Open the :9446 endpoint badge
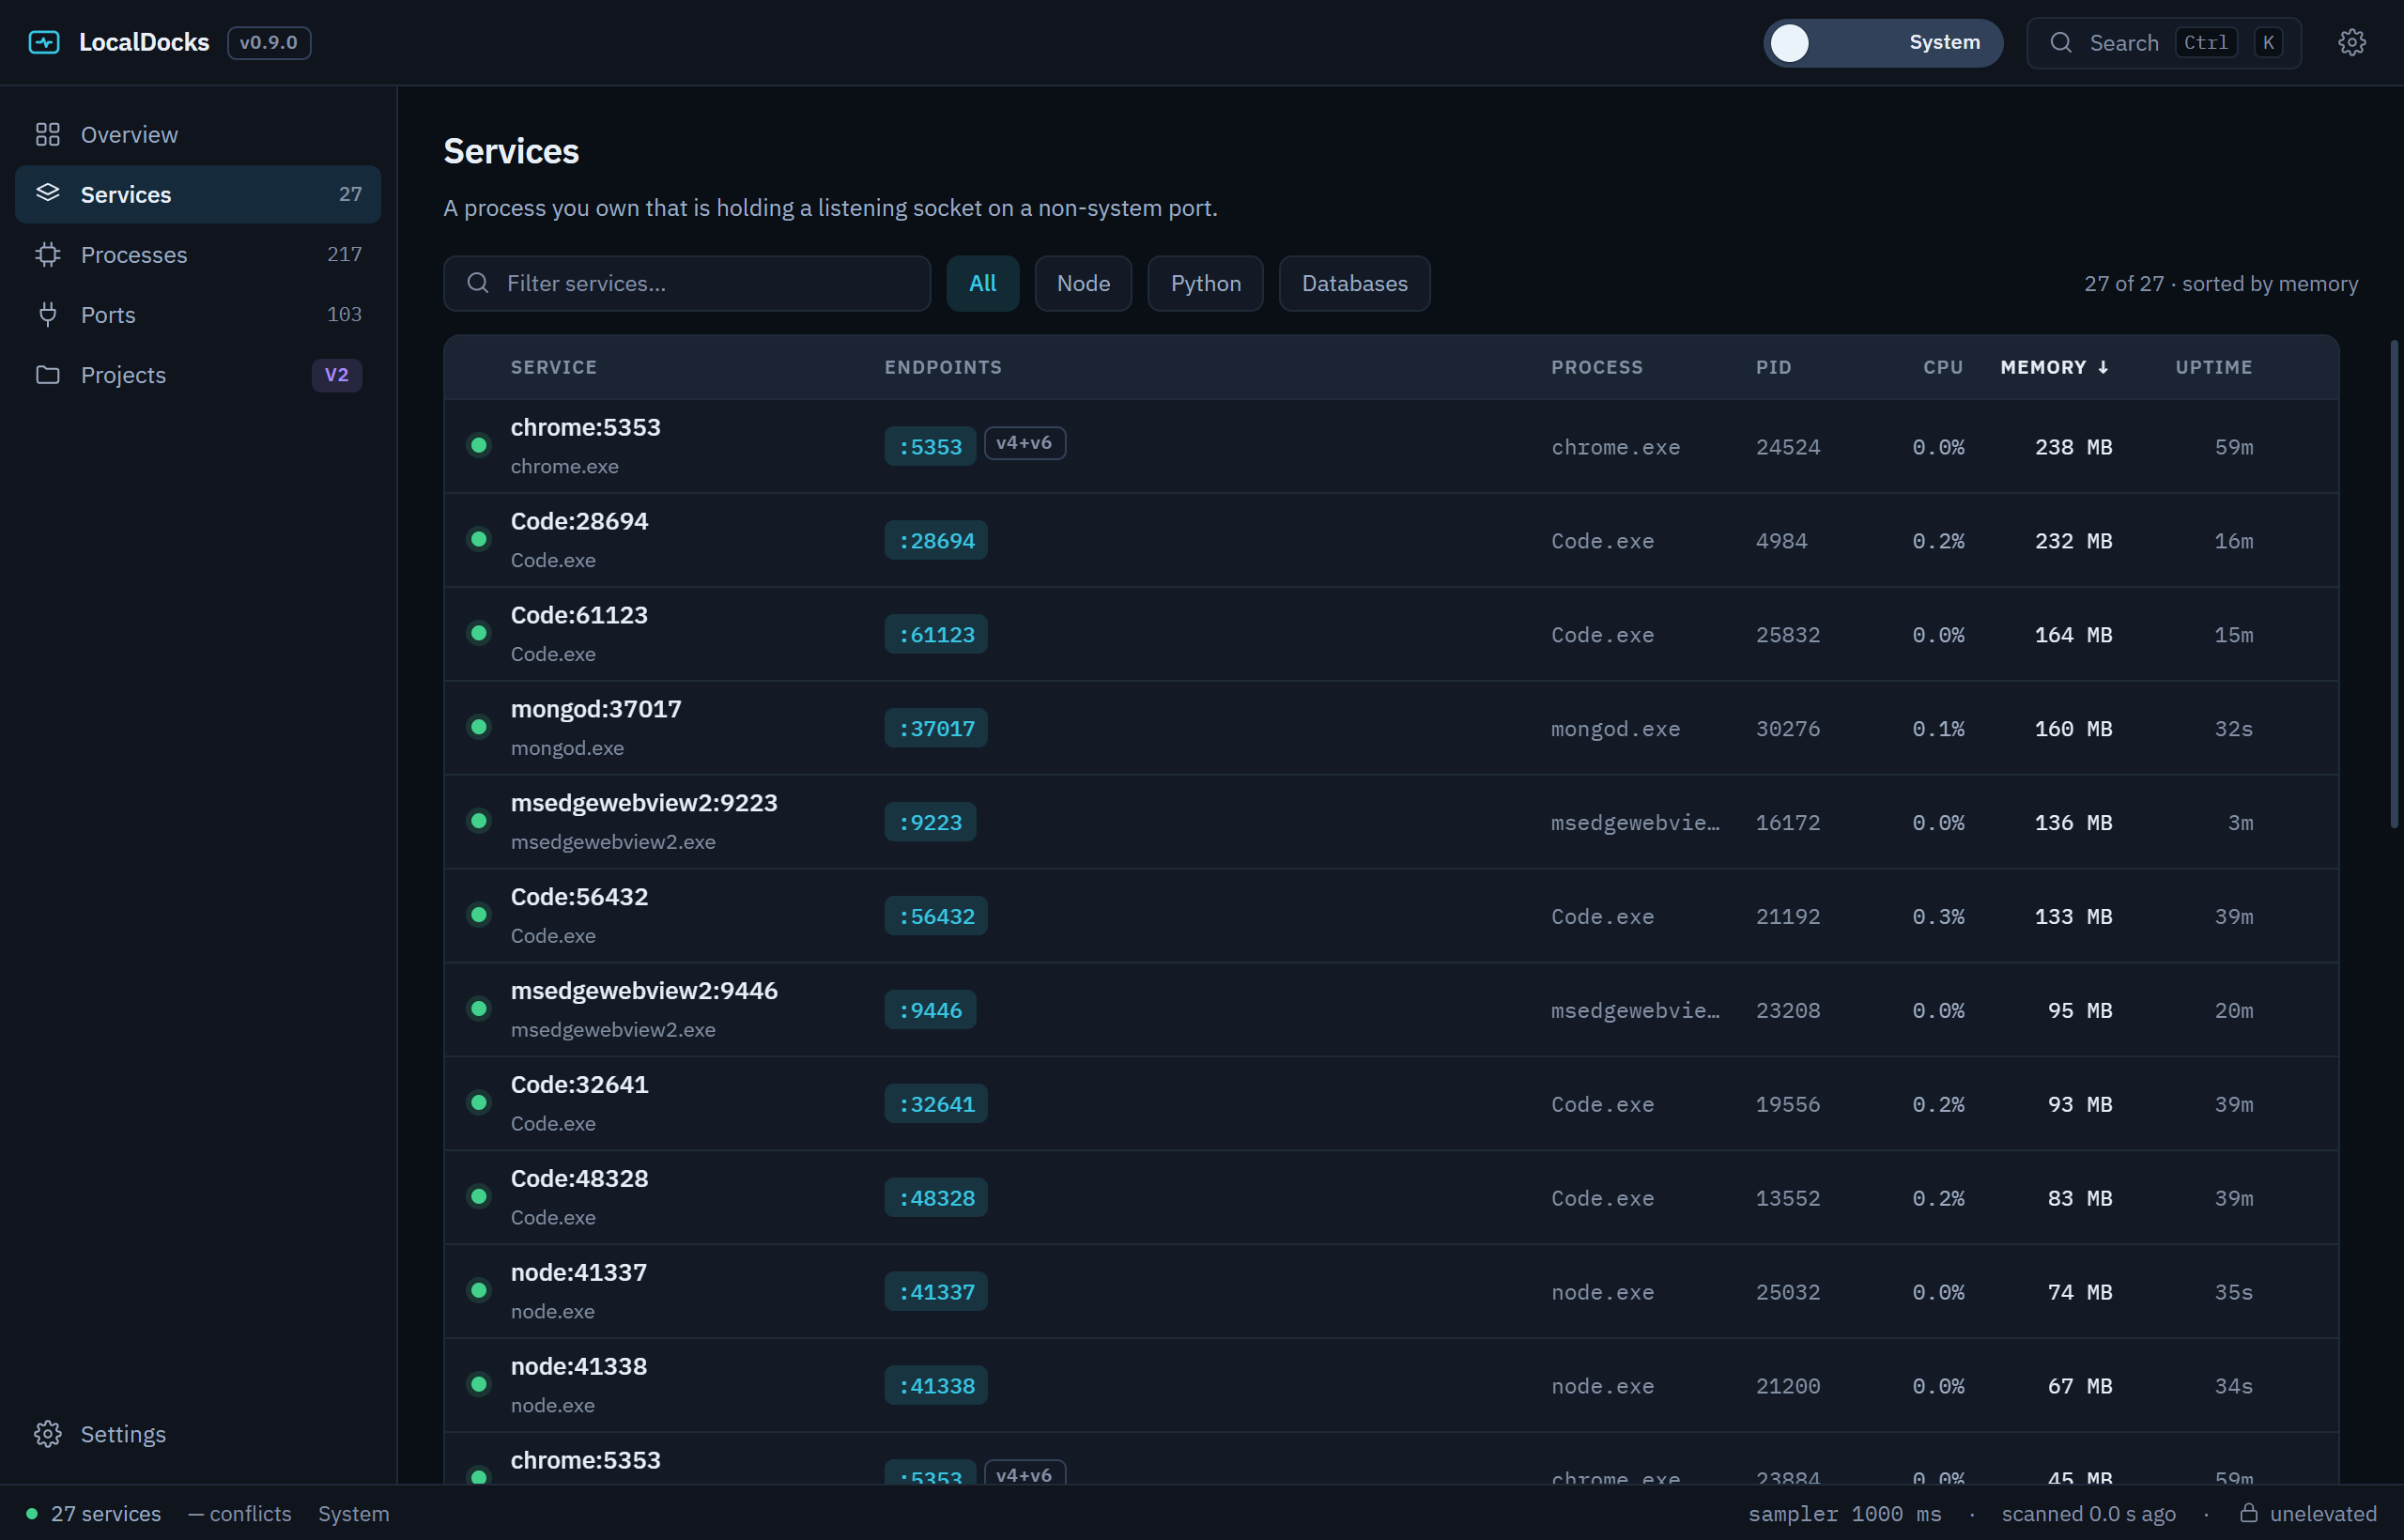This screenshot has width=2404, height=1540. (929, 1010)
